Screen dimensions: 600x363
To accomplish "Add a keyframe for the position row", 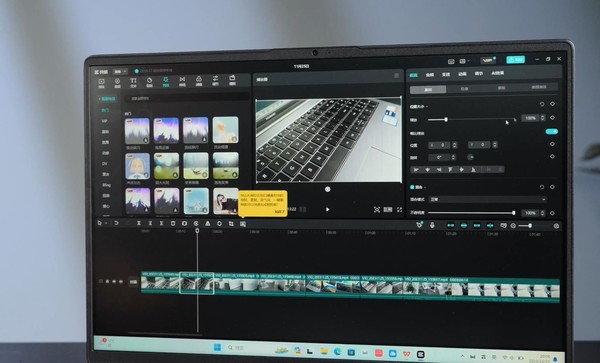I will pos(553,144).
